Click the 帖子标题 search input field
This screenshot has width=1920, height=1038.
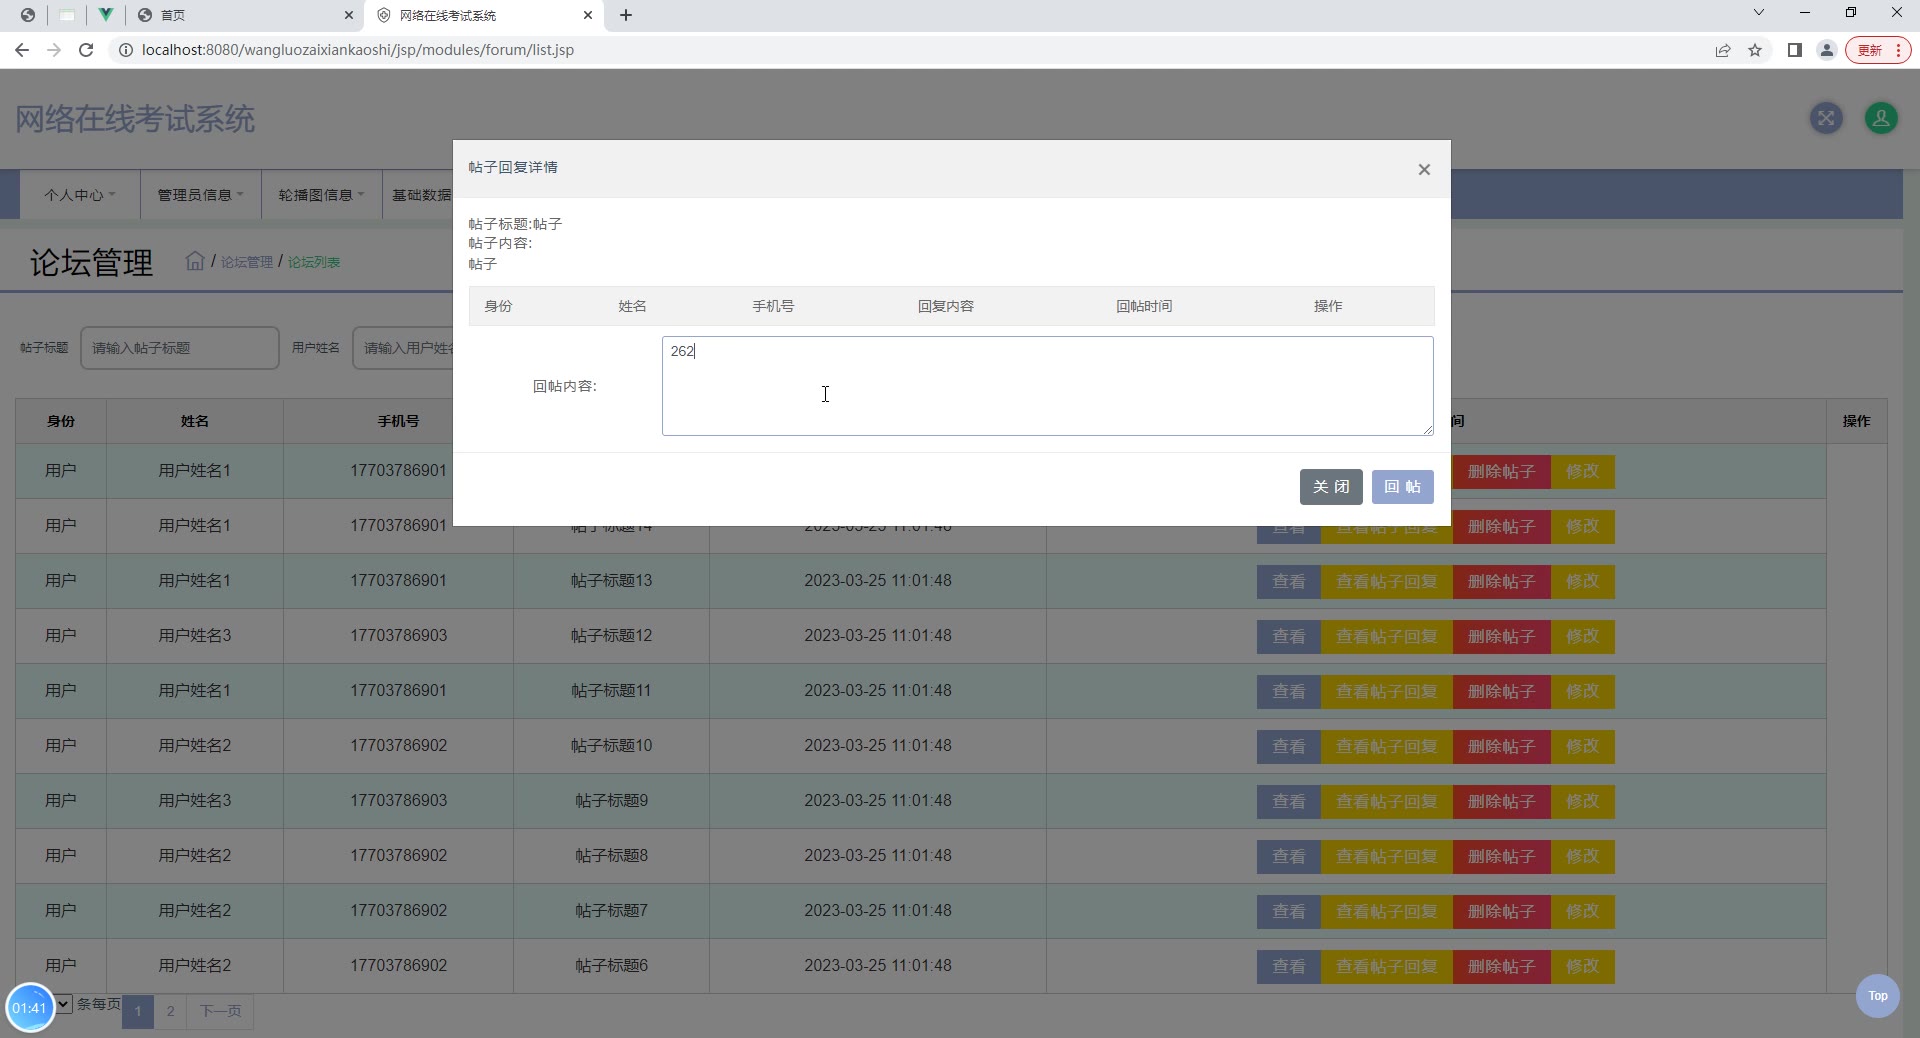[180, 348]
